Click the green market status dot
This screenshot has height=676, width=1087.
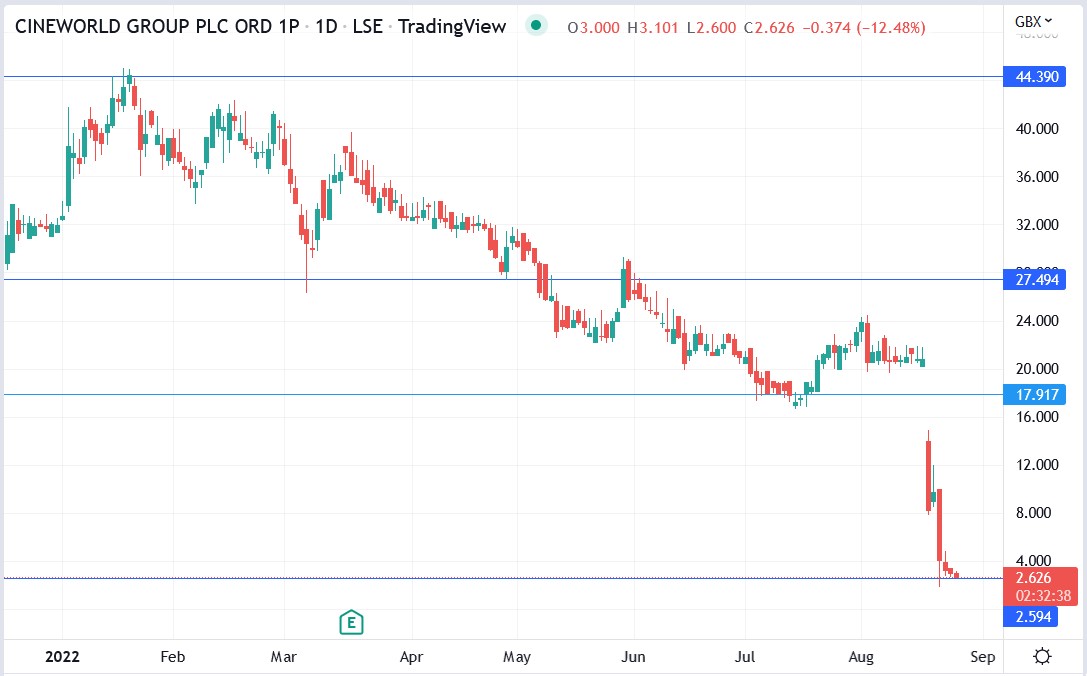[x=538, y=26]
